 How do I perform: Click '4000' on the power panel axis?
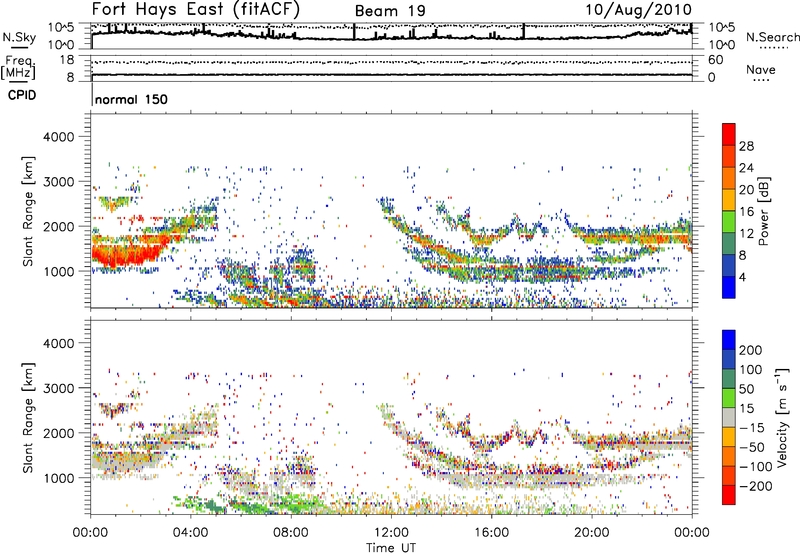coord(58,137)
